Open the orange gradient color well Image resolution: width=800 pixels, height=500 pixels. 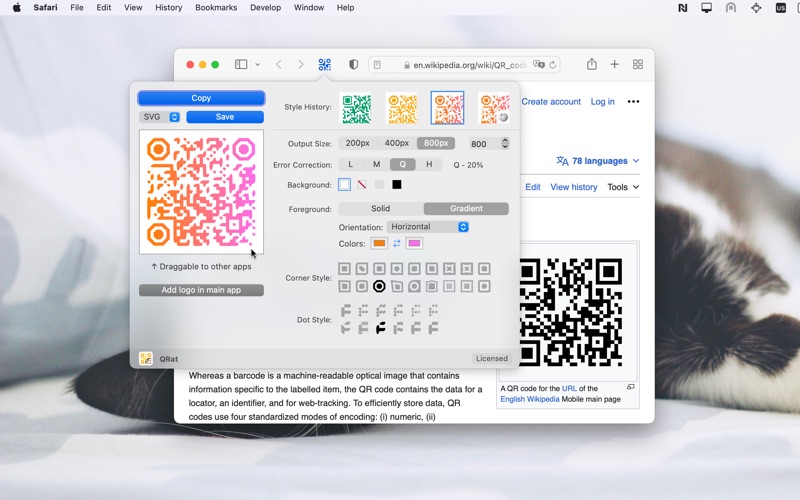379,243
